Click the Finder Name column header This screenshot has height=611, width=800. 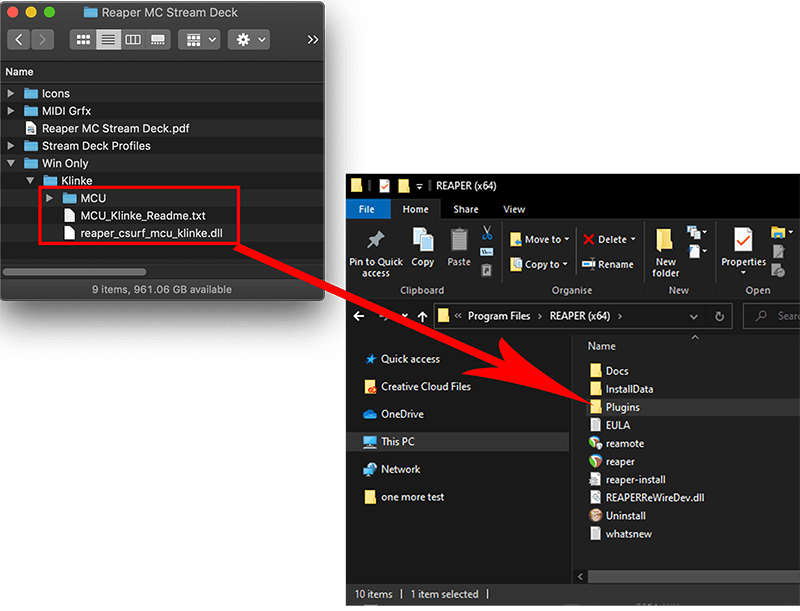(x=19, y=72)
